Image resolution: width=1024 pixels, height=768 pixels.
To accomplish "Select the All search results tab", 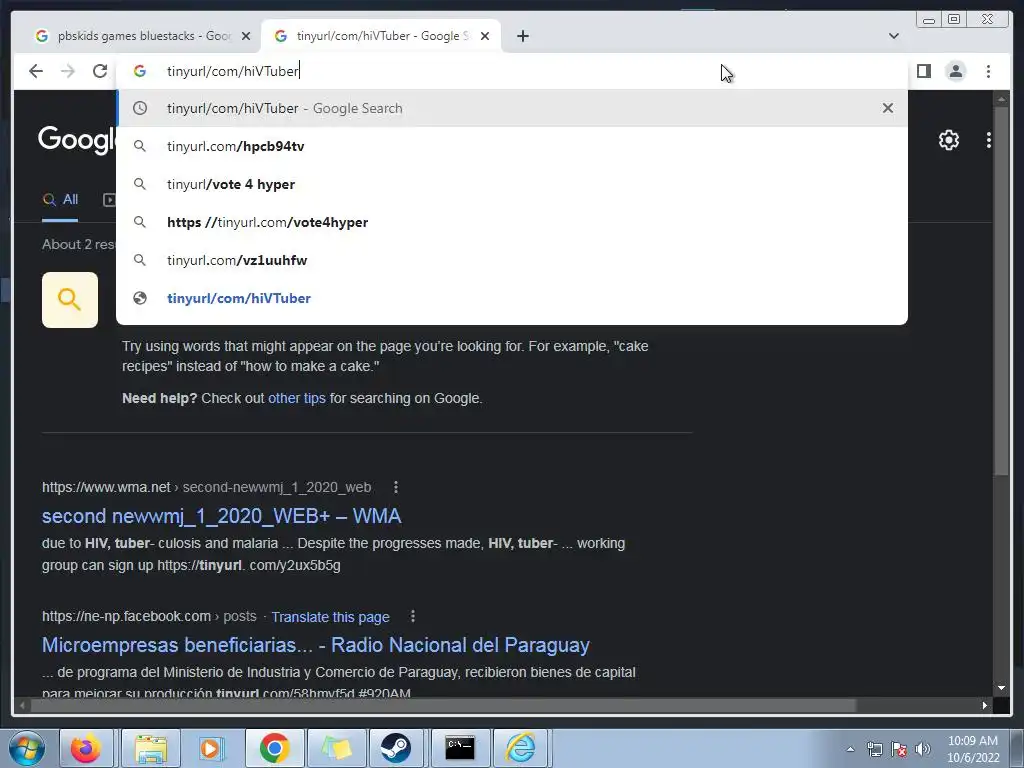I will 60,200.
